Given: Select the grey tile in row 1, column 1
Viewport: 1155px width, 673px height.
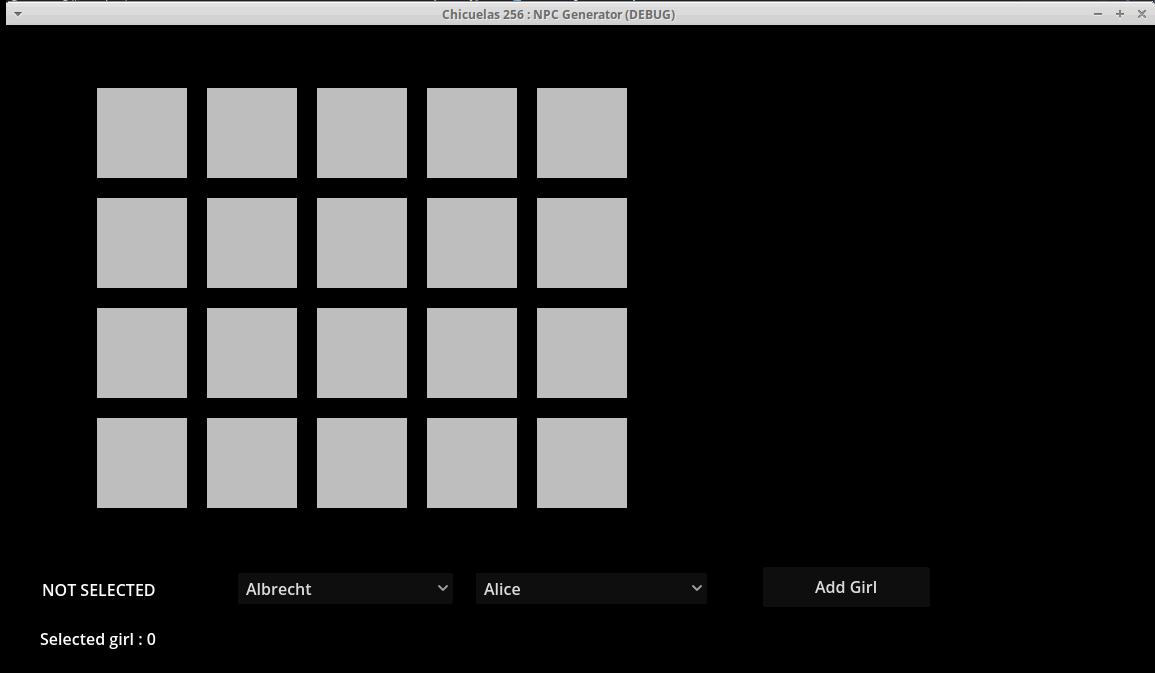Looking at the screenshot, I should (141, 133).
